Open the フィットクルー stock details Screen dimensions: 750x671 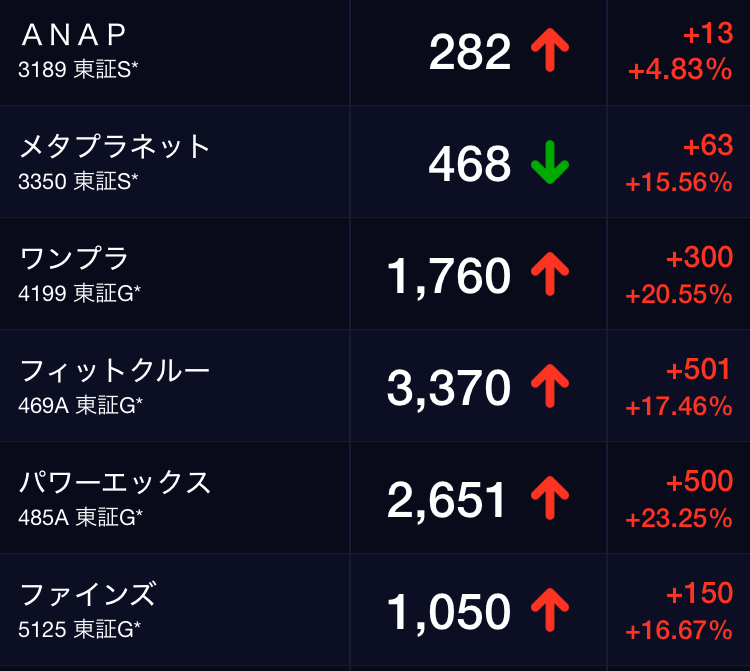116,371
